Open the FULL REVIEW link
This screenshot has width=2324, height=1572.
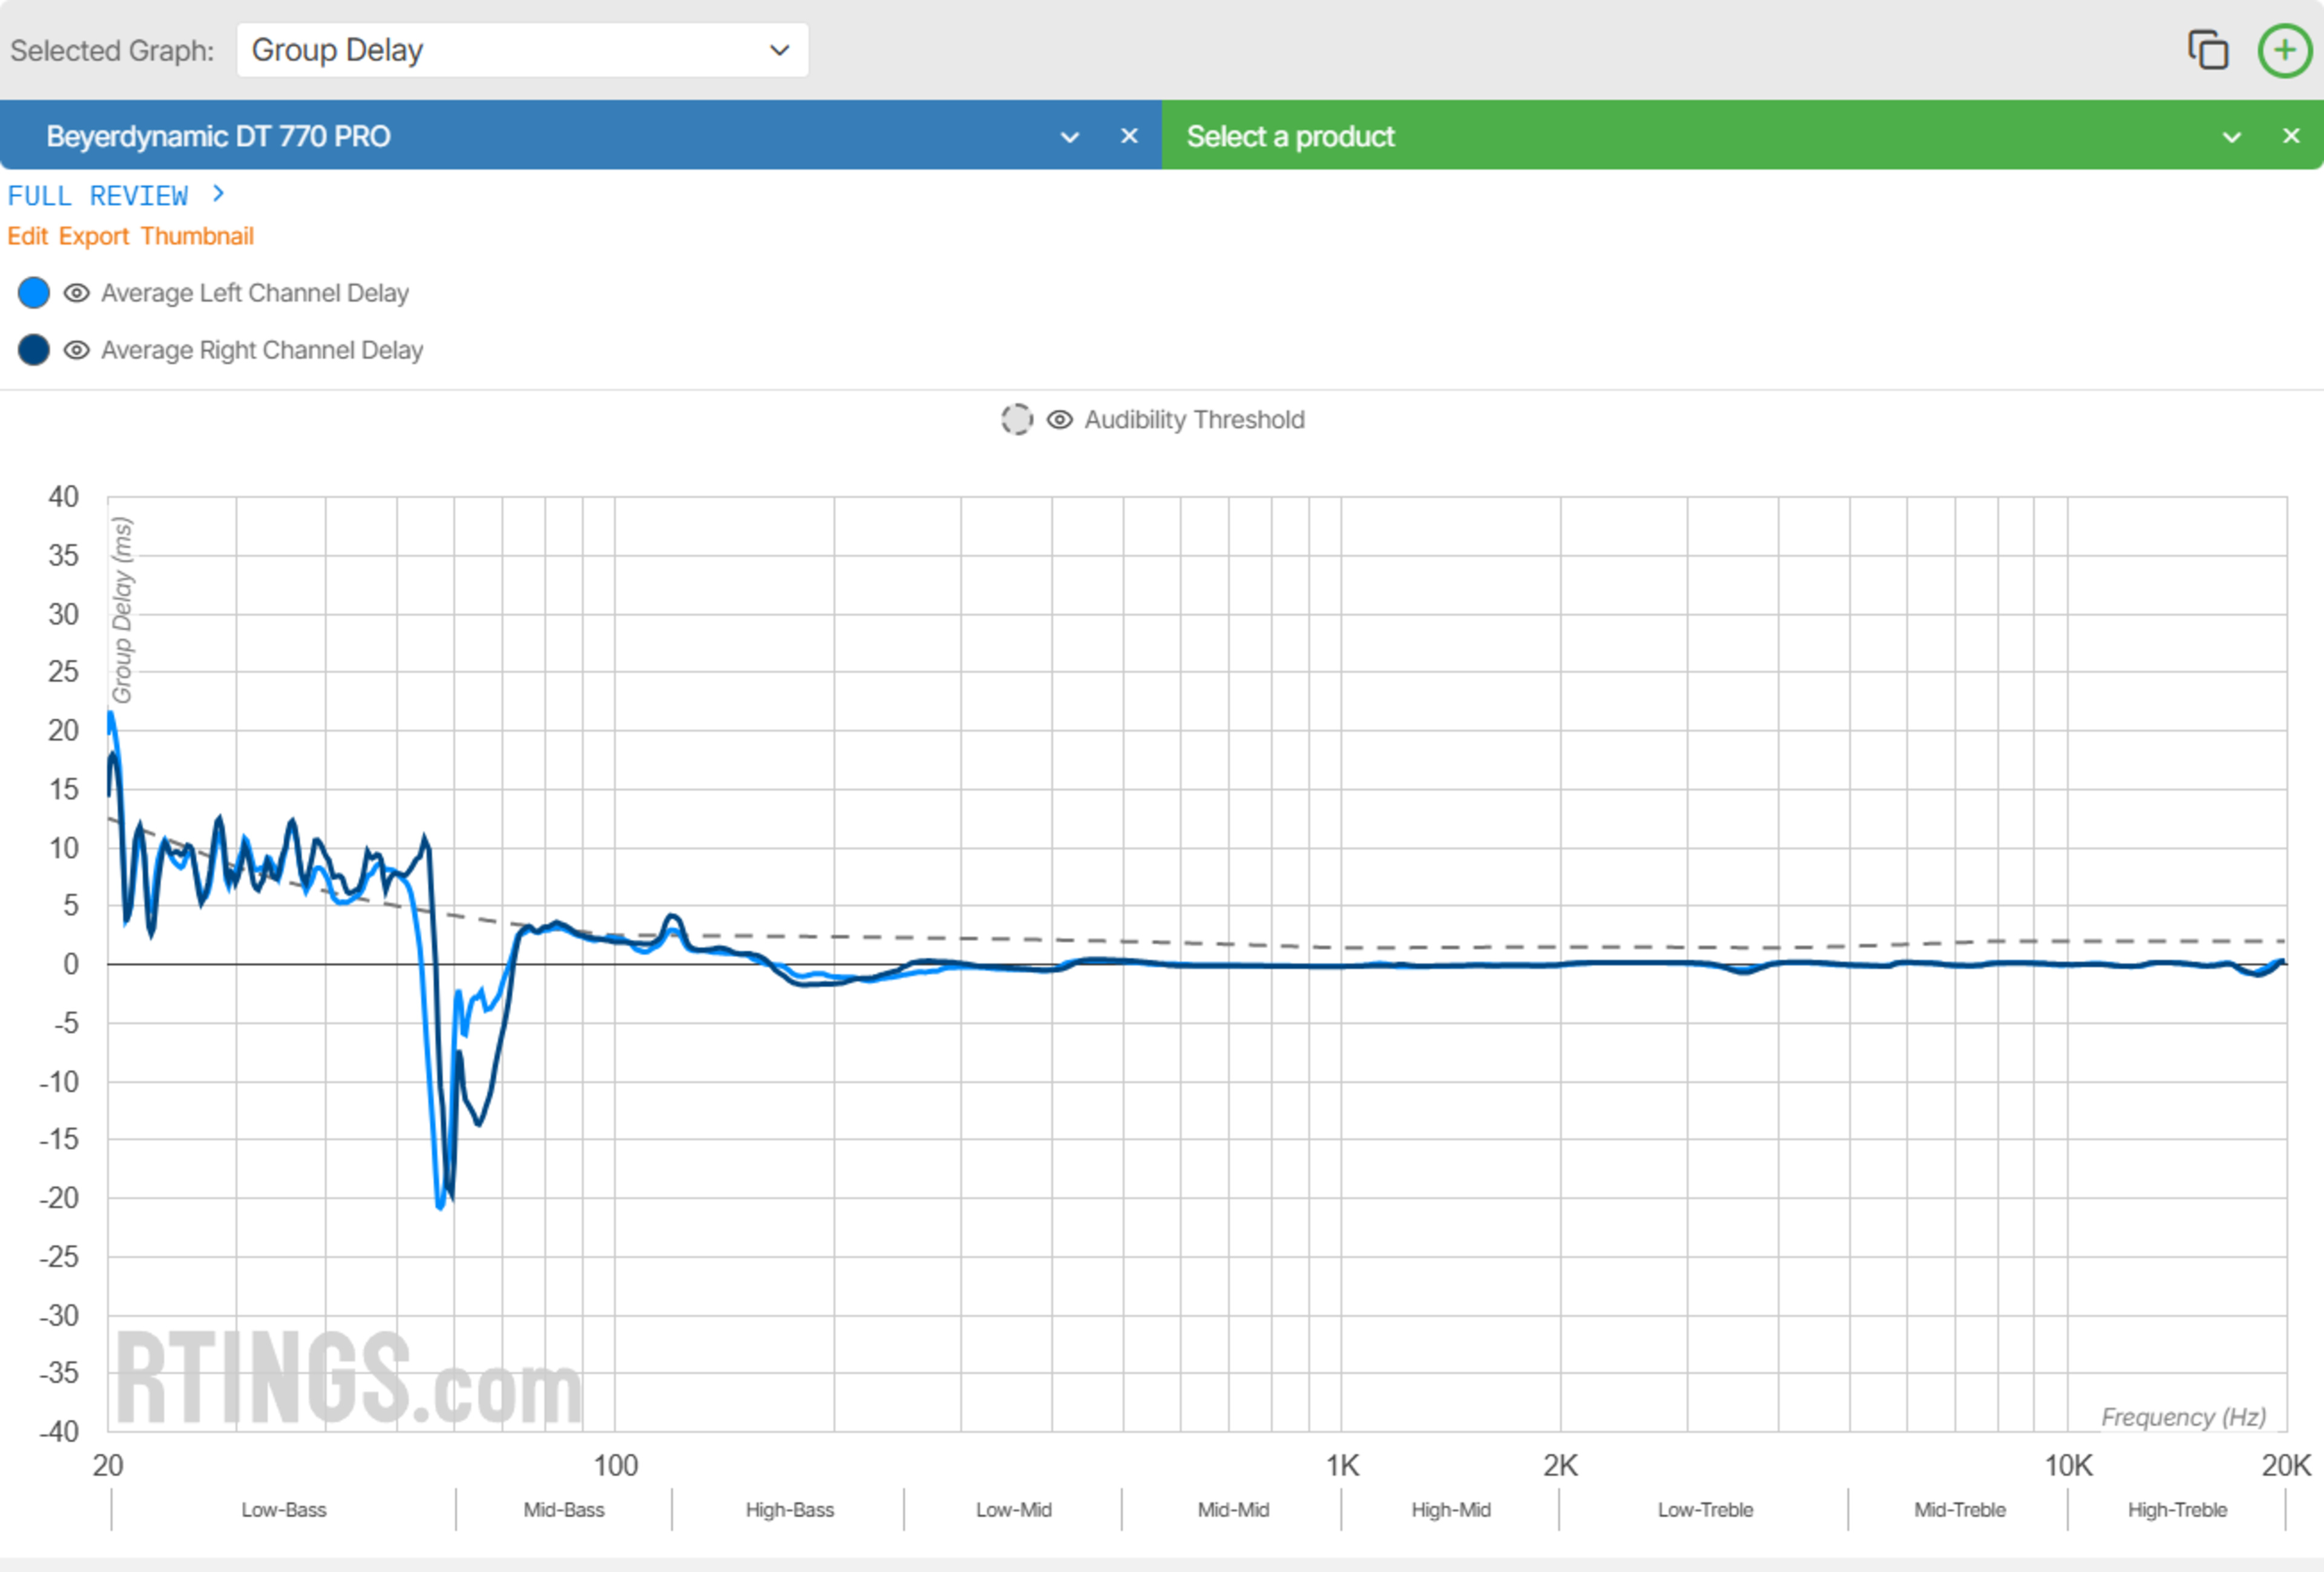point(98,196)
